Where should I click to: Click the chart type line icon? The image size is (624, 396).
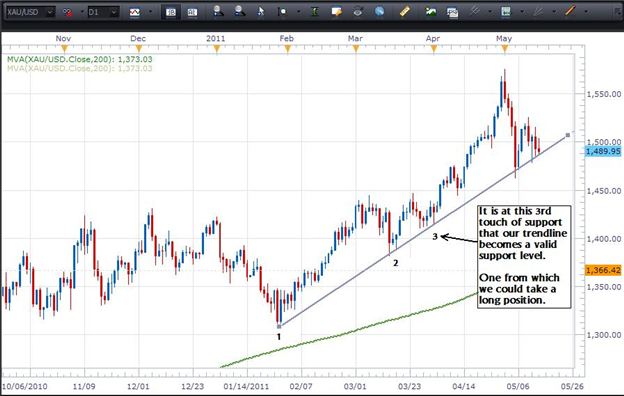(x=135, y=12)
